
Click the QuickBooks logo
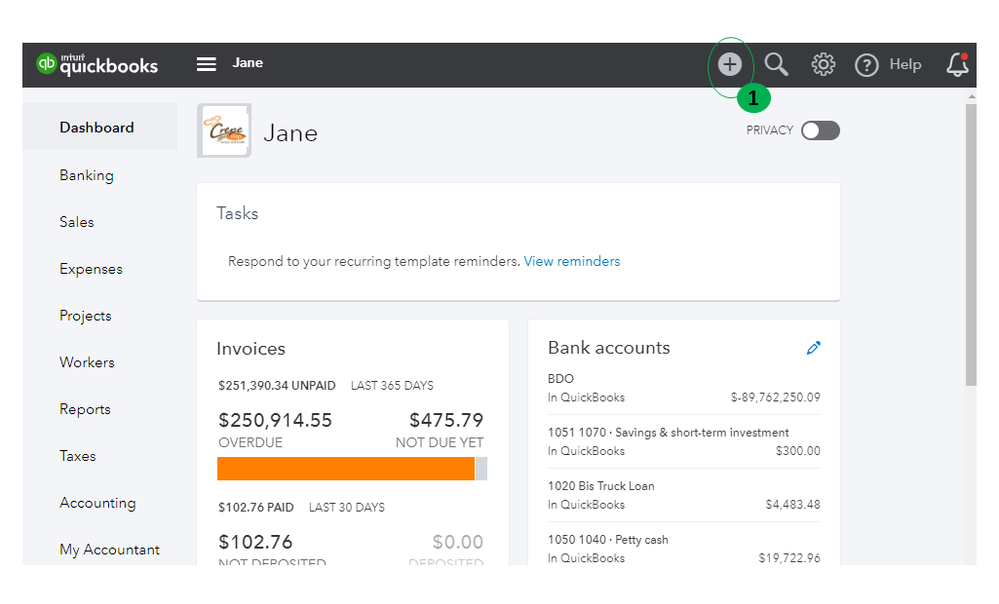98,64
